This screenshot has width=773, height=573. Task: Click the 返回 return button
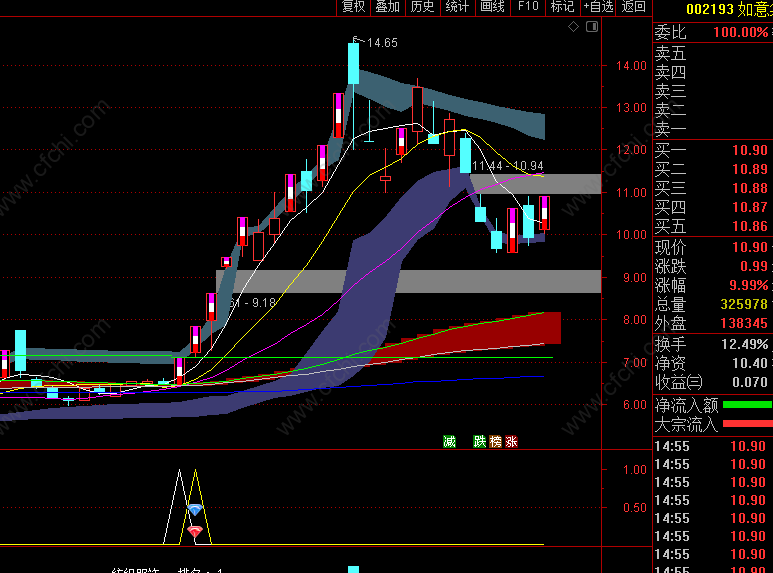(x=633, y=7)
